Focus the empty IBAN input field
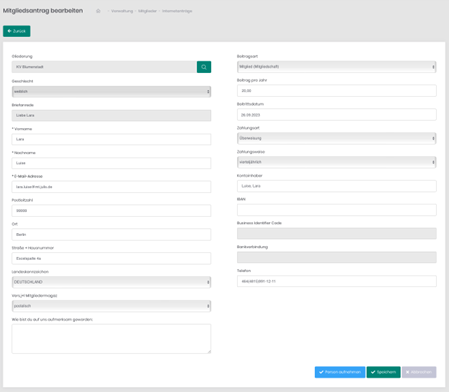The height and width of the screenshot is (392, 449). click(x=337, y=210)
